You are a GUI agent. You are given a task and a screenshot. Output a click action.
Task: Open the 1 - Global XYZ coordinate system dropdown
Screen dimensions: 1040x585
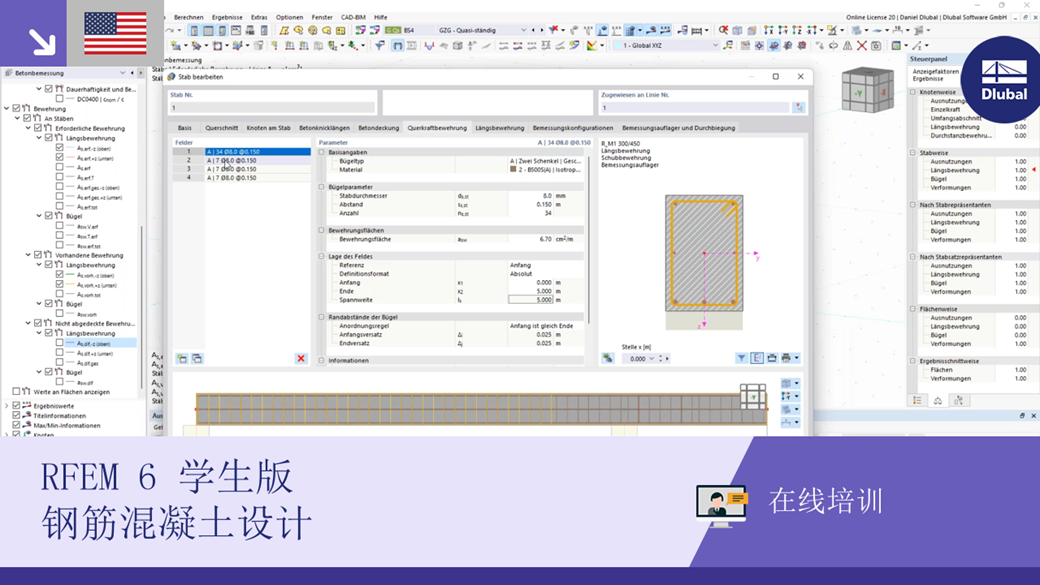pos(715,45)
